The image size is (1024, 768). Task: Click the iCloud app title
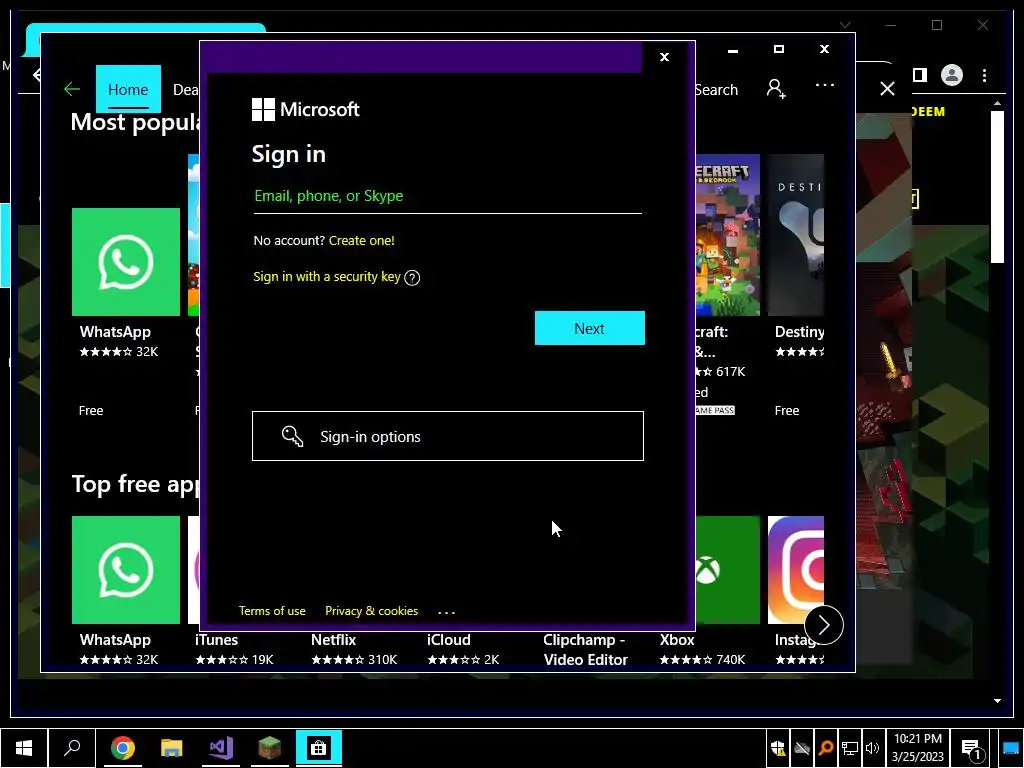coord(449,640)
